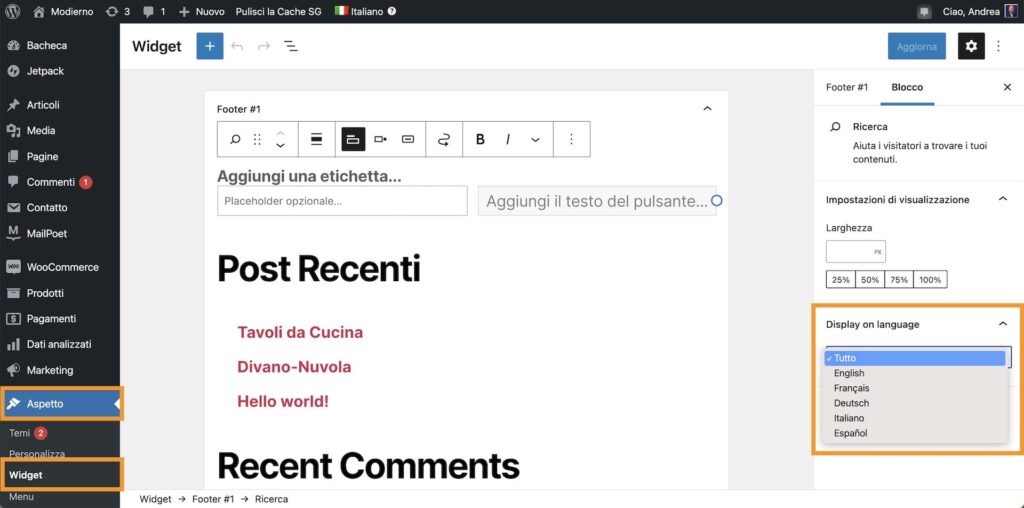
Task: Toggle the settings gear panel
Action: click(971, 46)
